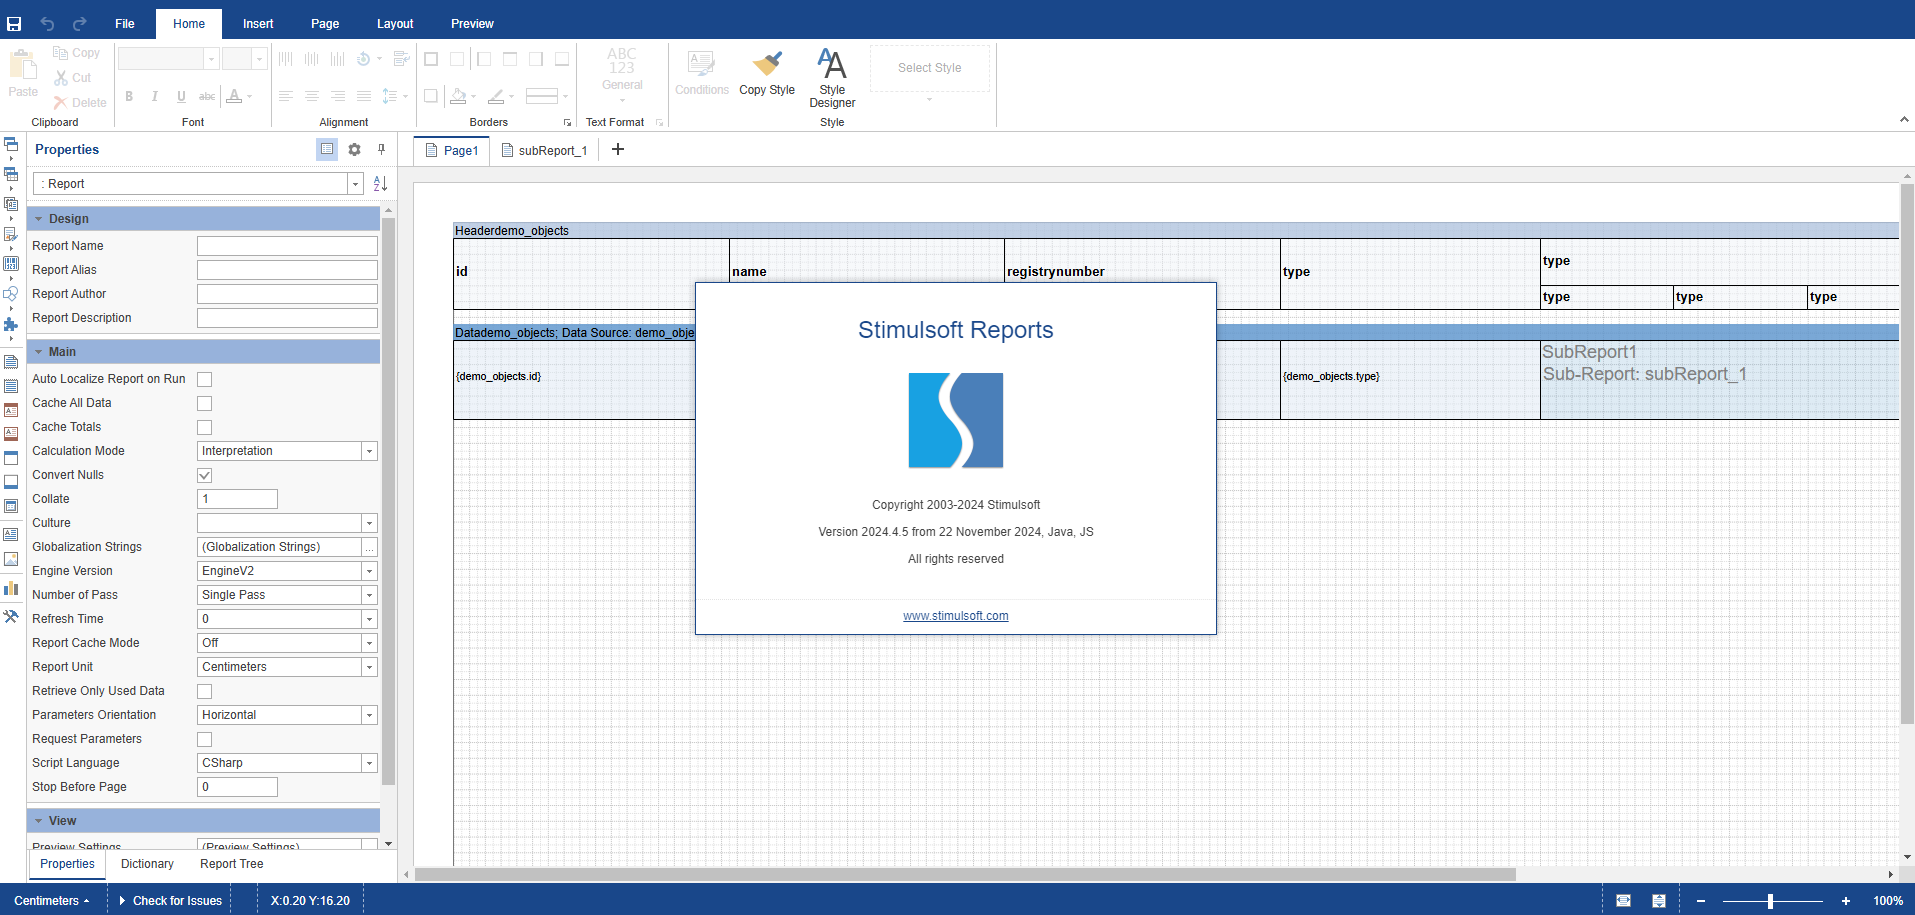Enable the Auto Localize Report on Run checkbox

click(205, 379)
